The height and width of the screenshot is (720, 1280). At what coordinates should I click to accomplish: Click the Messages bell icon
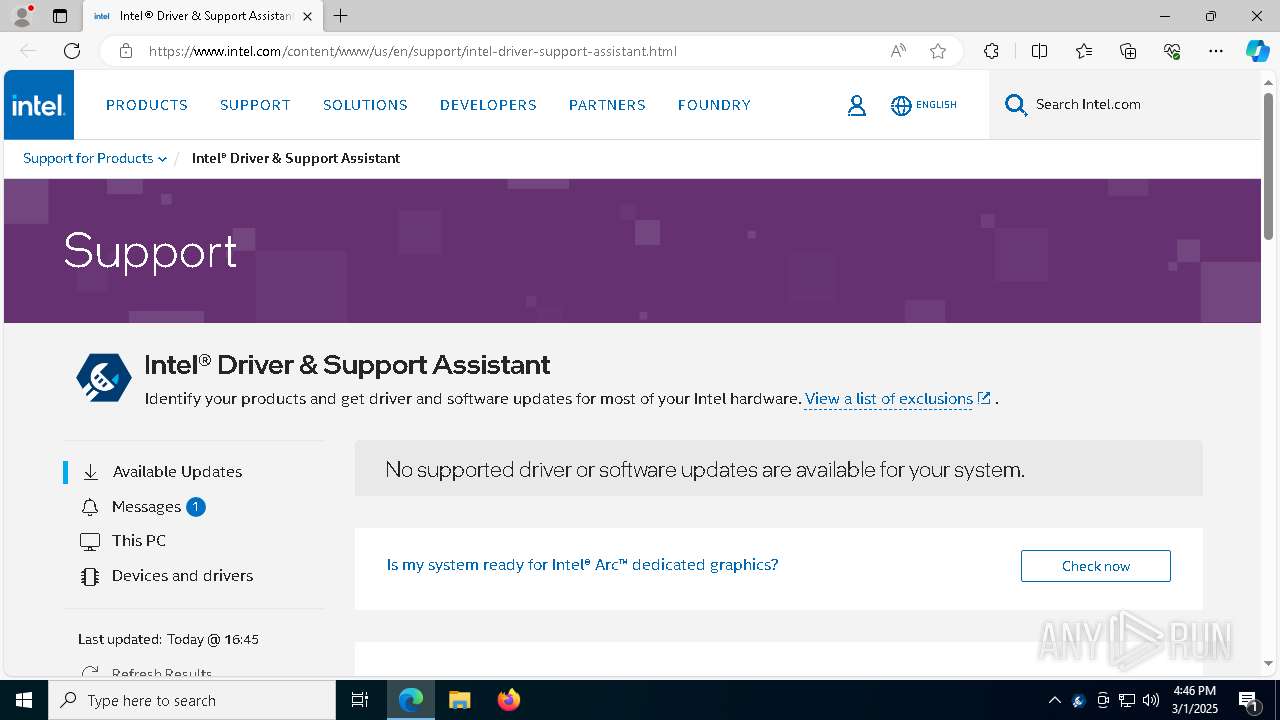point(90,507)
